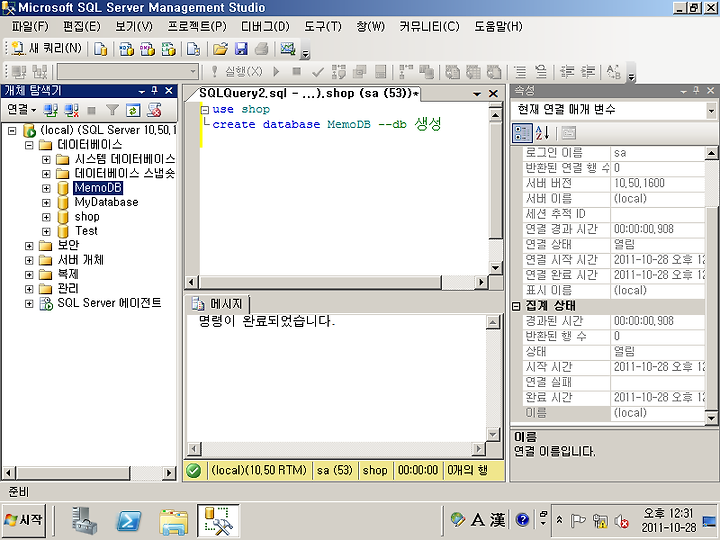Select the 관리 folder
720x540 pixels.
coord(68,288)
